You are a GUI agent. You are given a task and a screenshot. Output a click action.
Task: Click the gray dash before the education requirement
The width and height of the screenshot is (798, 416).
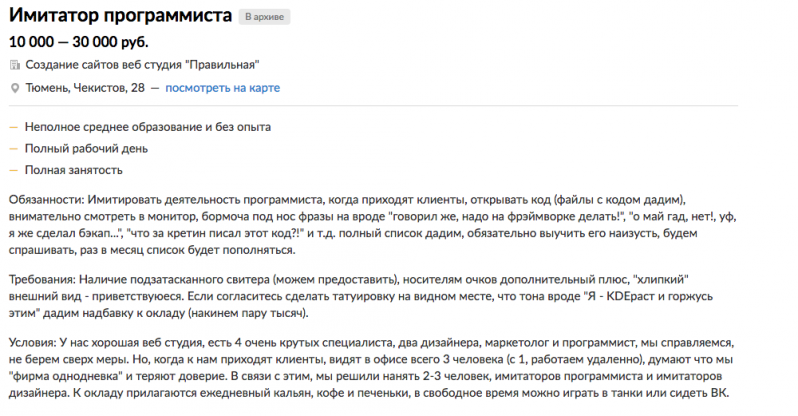click(13, 127)
